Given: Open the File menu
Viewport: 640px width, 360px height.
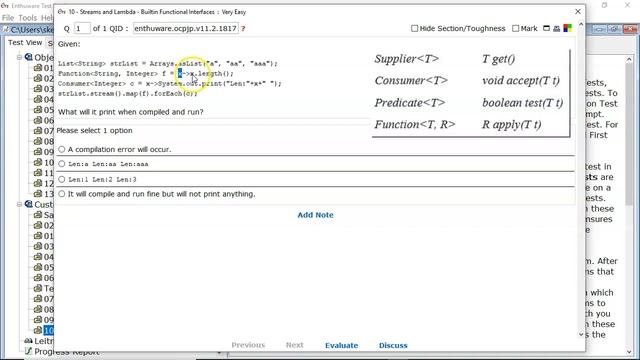Looking at the screenshot, I should 8,18.
